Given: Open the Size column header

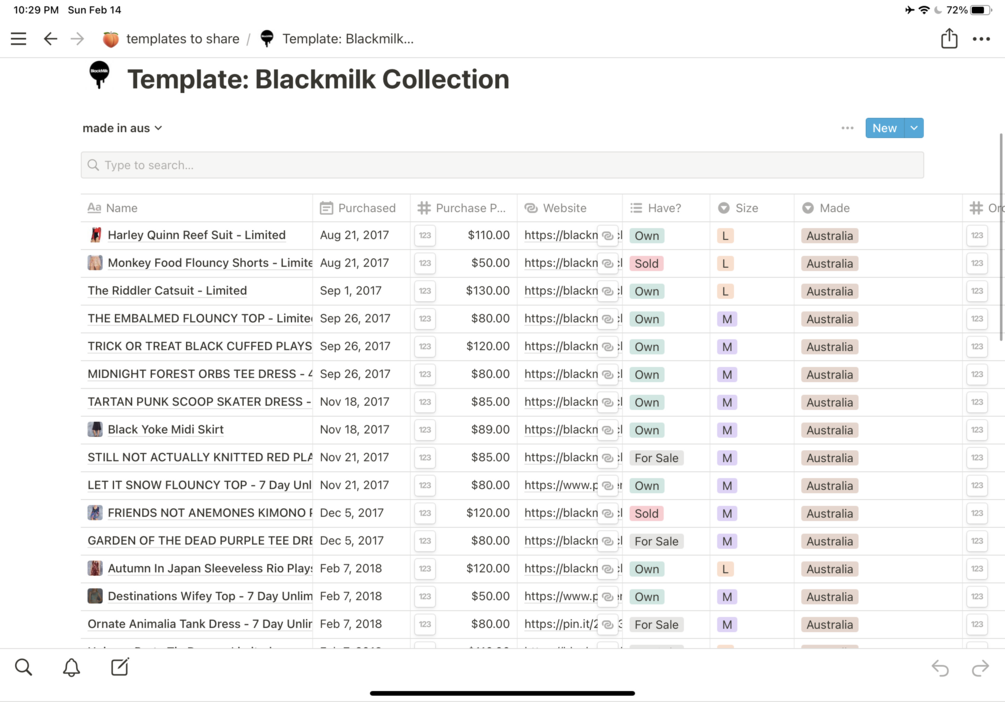Looking at the screenshot, I should pos(752,208).
